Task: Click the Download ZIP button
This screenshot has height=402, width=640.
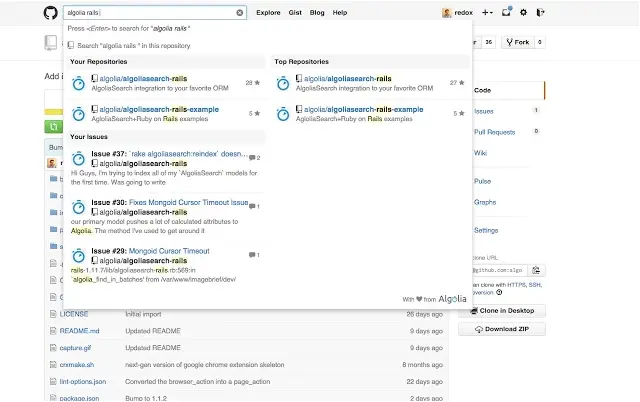Action: click(502, 329)
